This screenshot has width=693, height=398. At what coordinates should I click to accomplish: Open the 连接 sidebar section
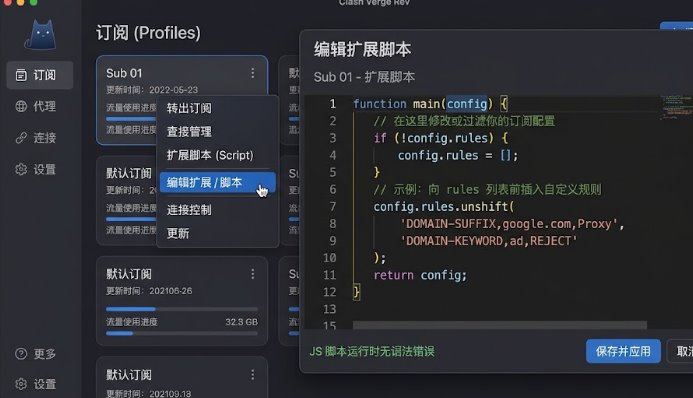[x=40, y=138]
